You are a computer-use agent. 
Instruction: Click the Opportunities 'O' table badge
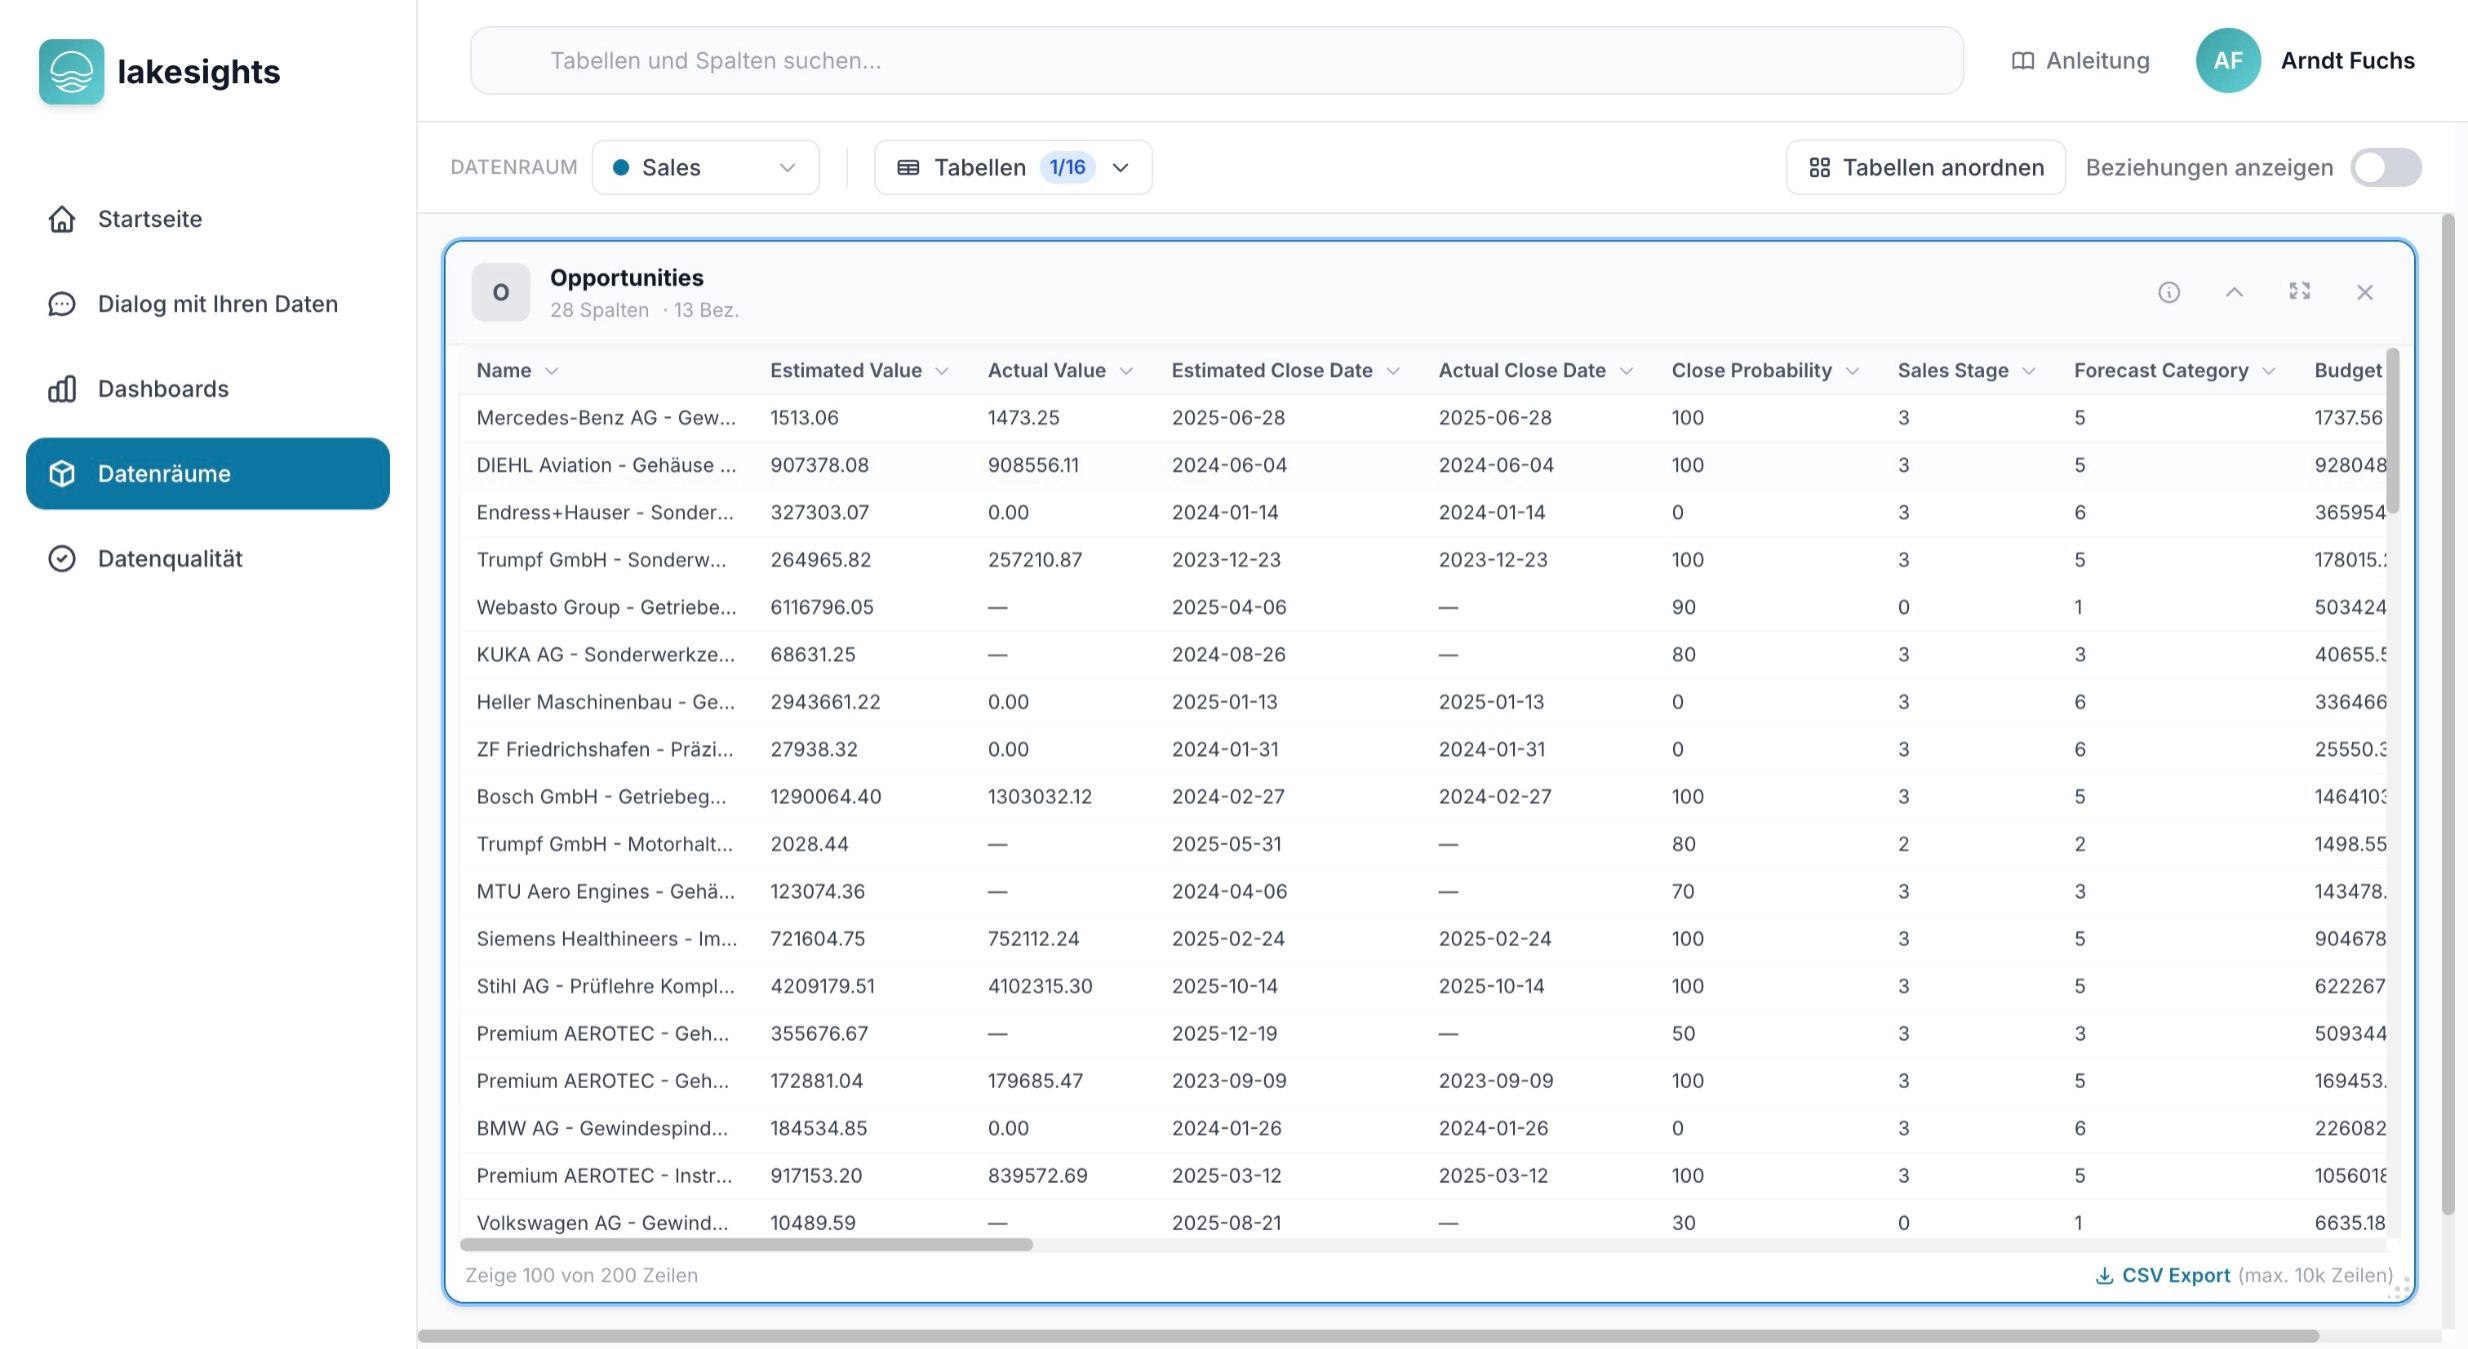[x=500, y=292]
